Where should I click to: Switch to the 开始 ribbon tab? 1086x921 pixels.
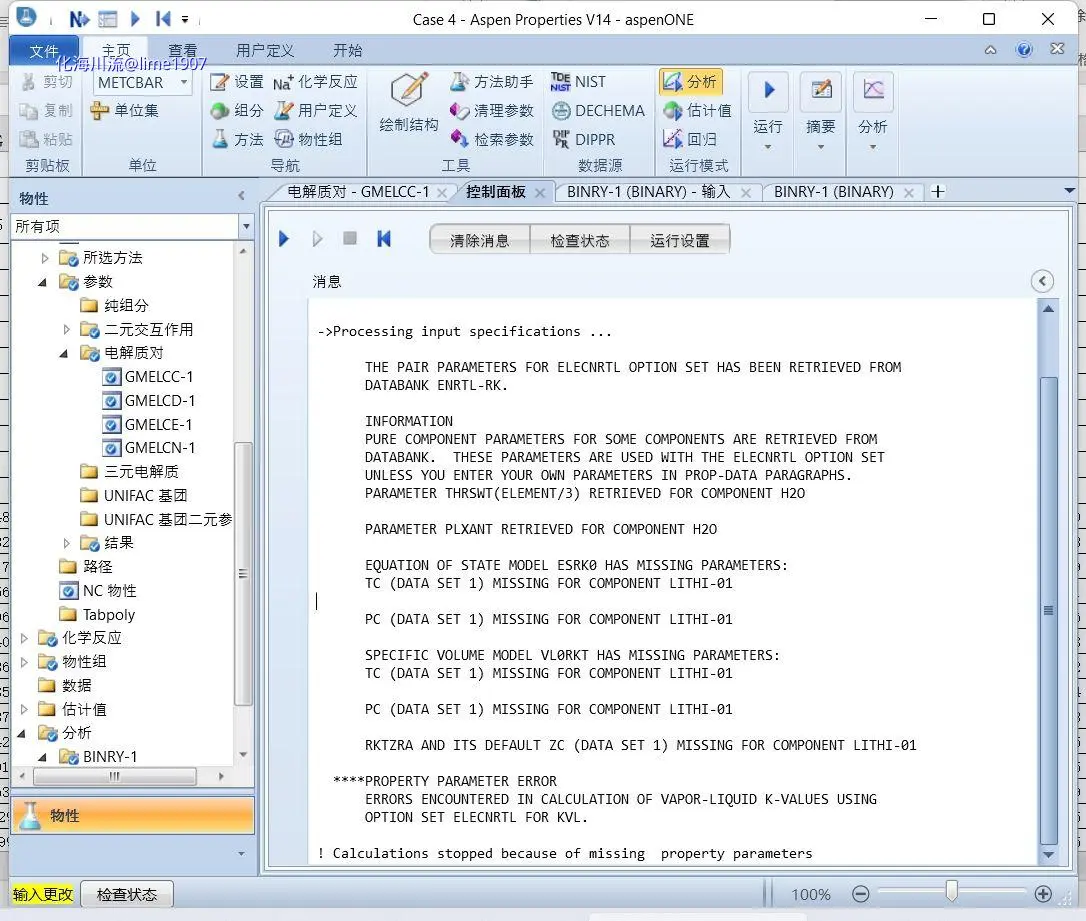[348, 51]
